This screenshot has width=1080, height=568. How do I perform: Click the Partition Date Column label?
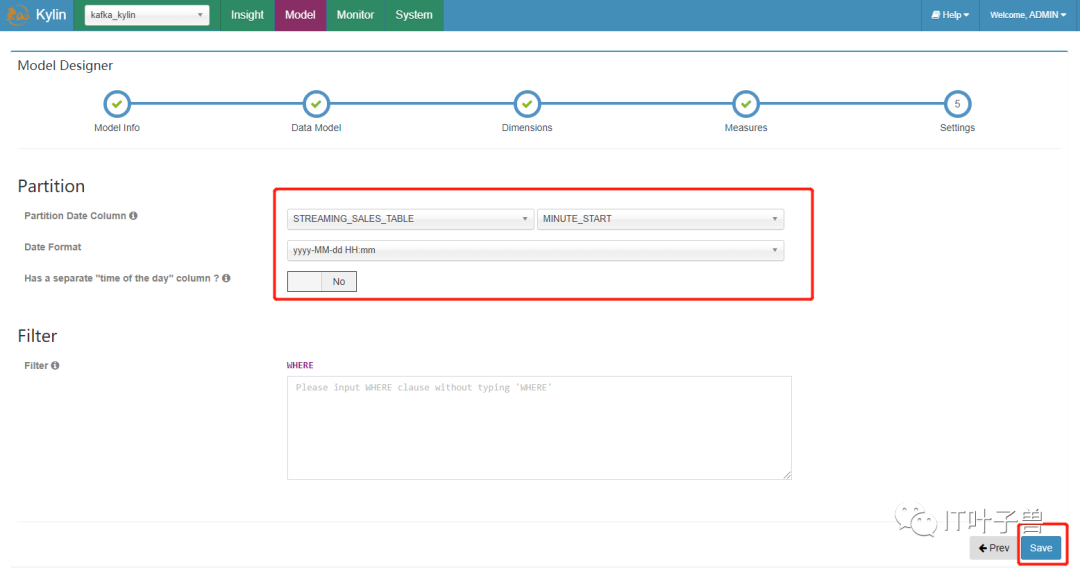[x=75, y=215]
